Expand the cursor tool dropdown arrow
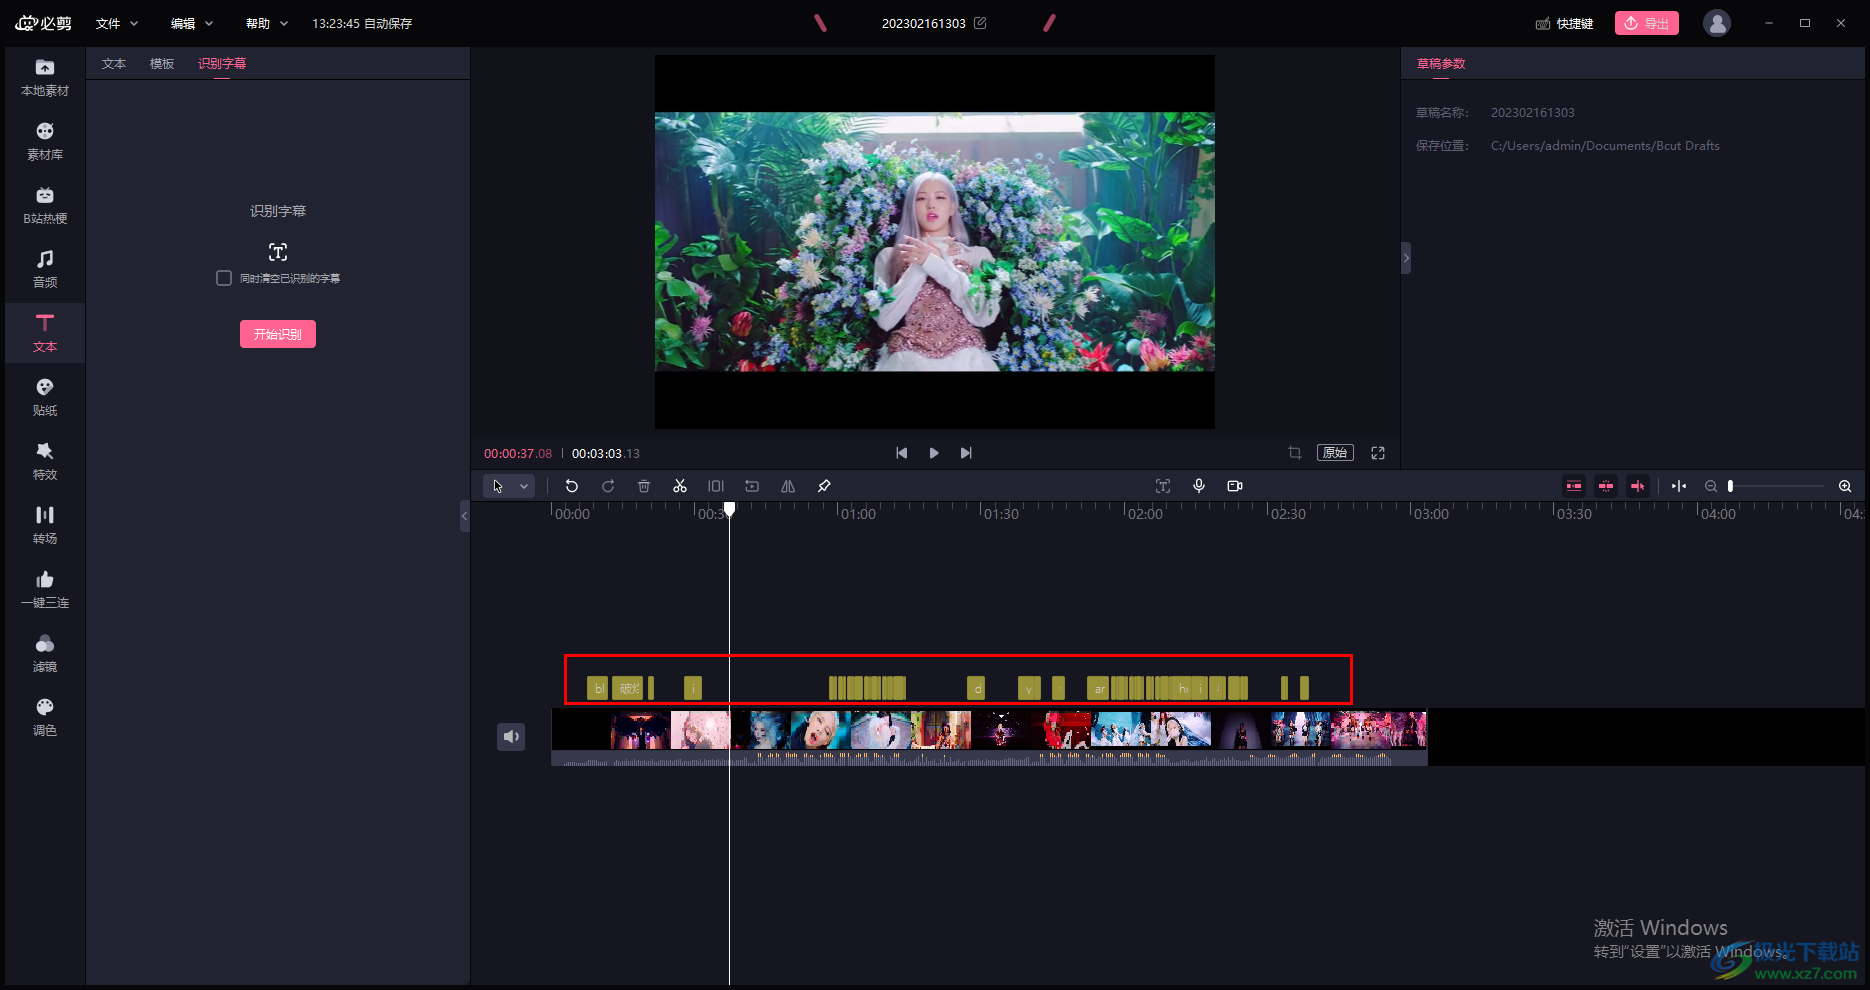 click(x=524, y=486)
